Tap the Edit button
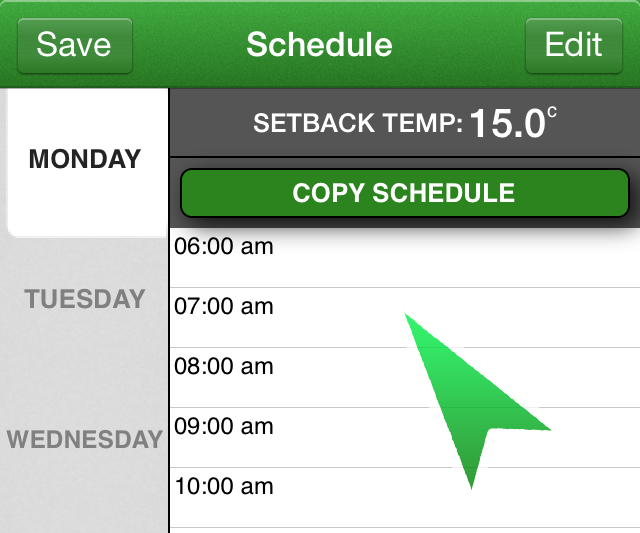 click(573, 45)
